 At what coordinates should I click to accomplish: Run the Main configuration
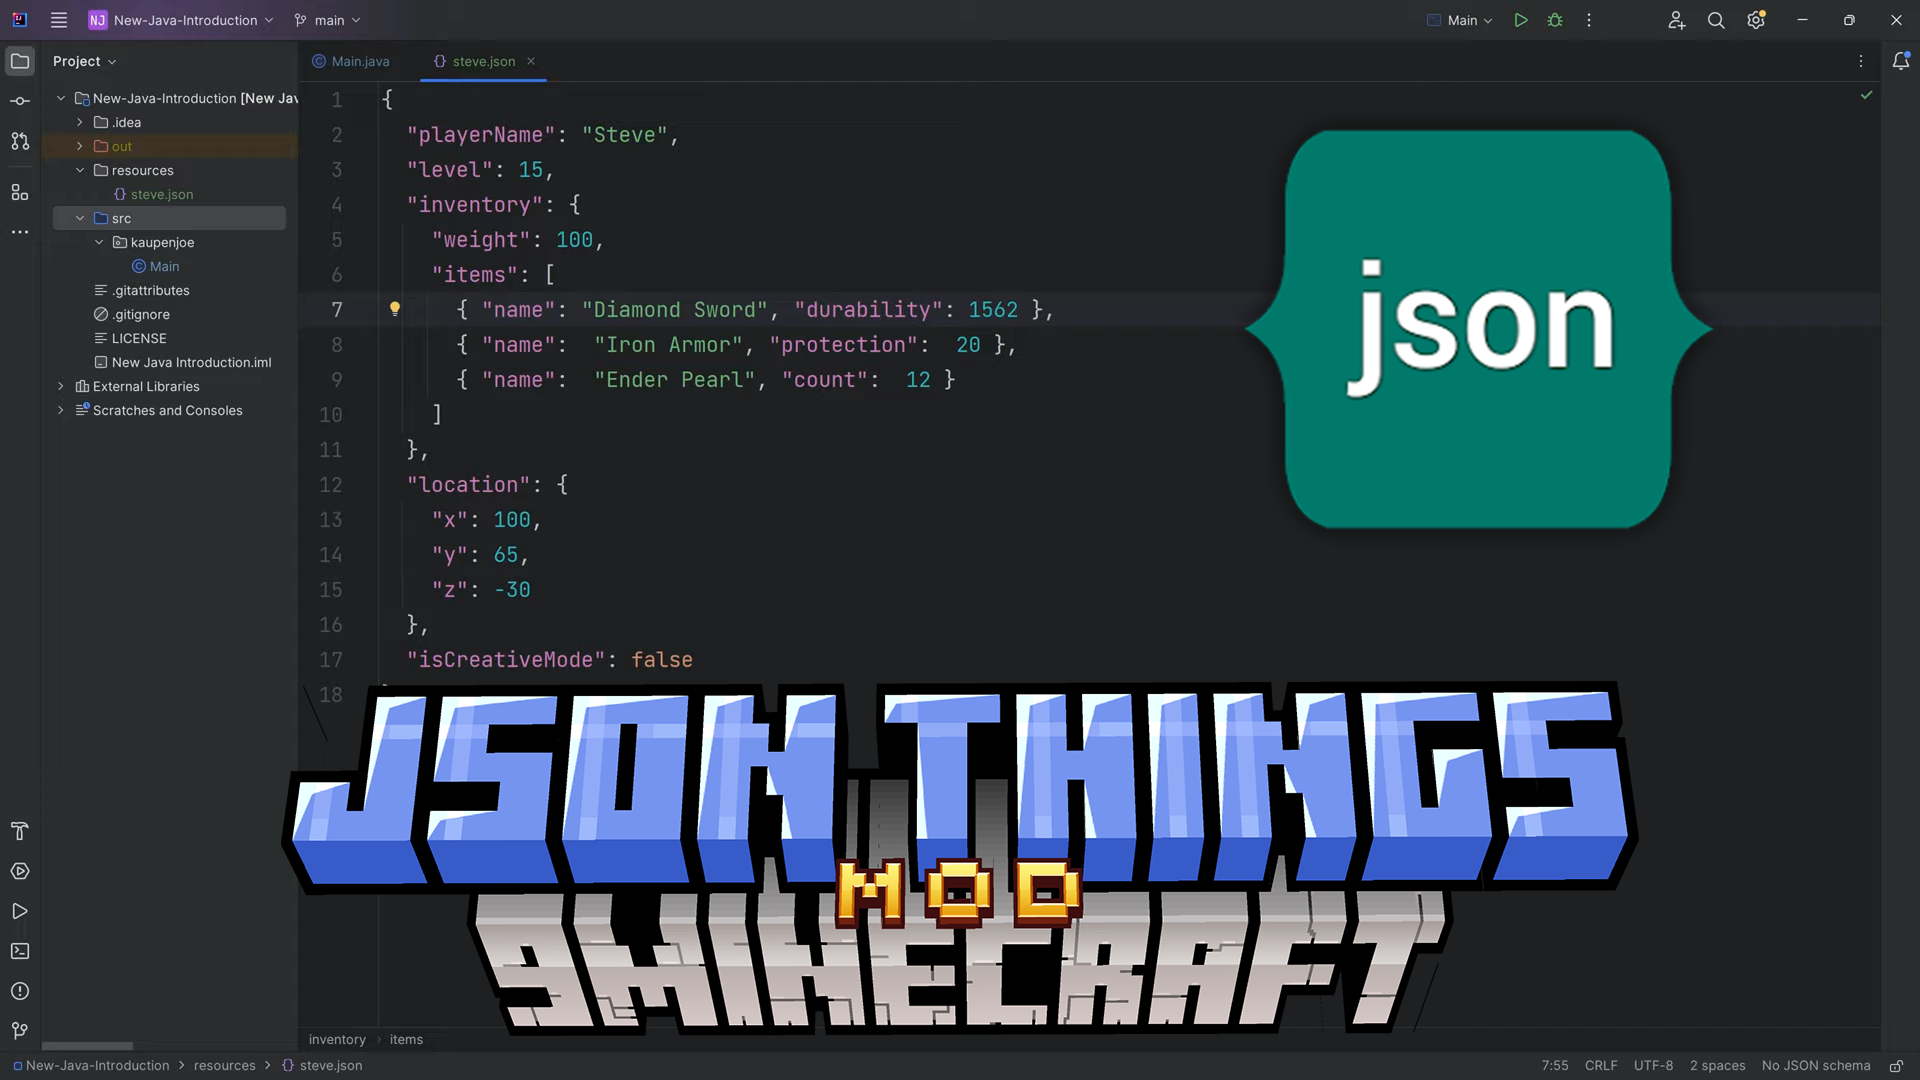tap(1521, 20)
